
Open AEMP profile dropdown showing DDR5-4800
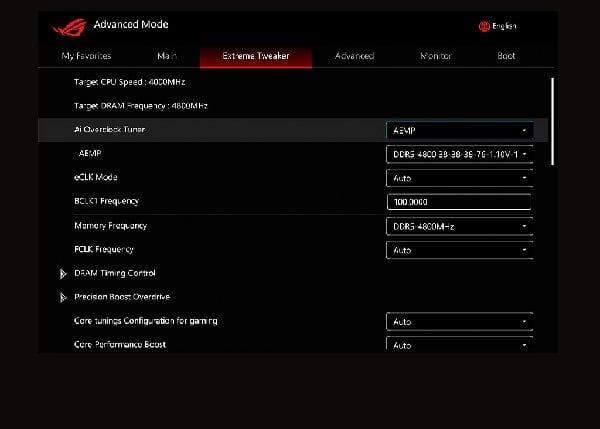coord(460,154)
